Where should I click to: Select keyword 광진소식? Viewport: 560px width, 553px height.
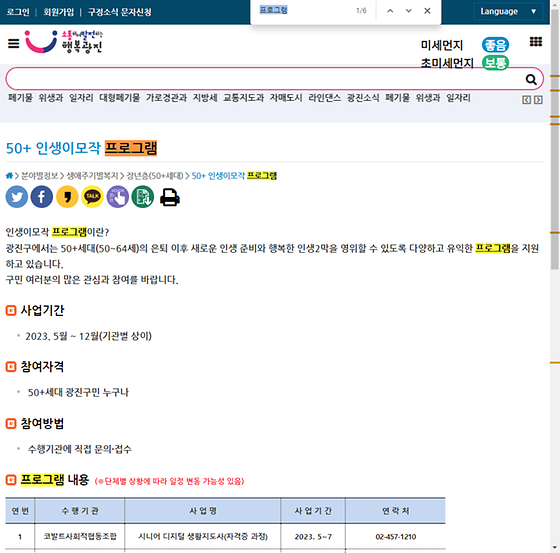pos(363,98)
